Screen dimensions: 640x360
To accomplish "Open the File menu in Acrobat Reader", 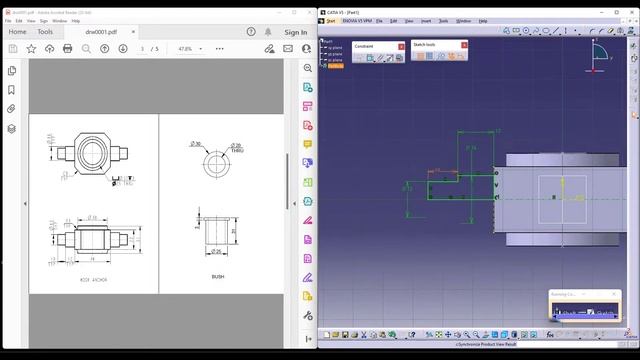I will point(8,21).
